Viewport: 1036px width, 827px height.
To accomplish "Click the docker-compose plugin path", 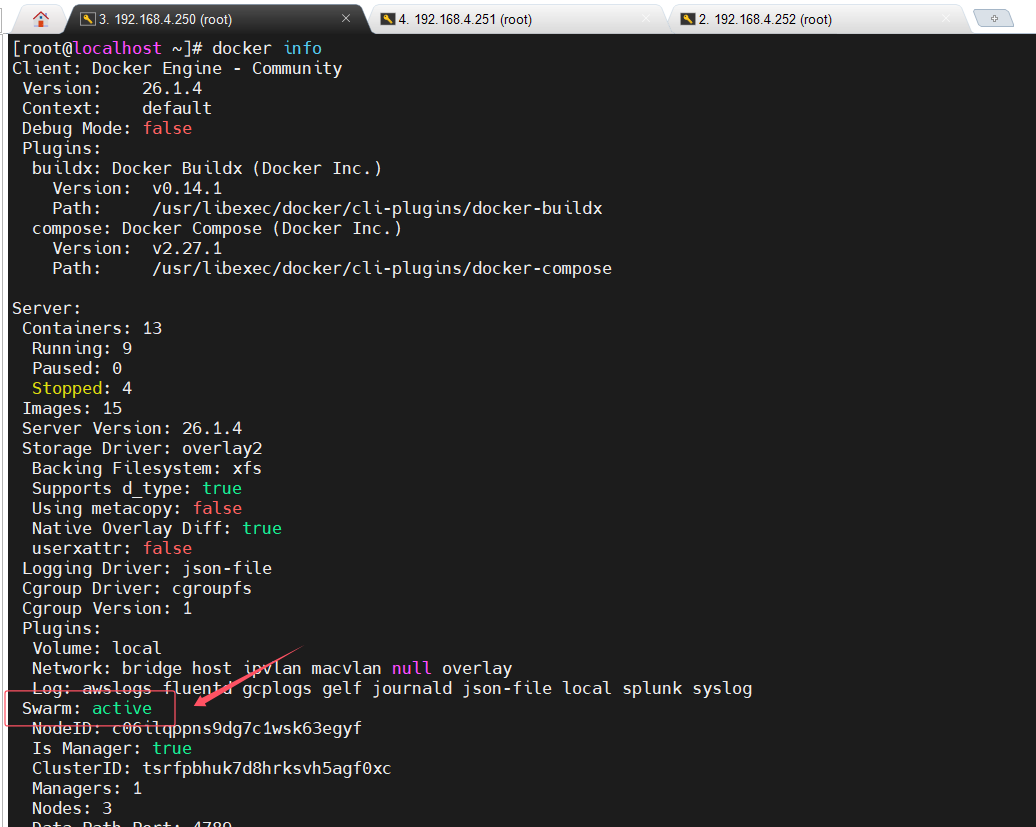I will pos(381,268).
